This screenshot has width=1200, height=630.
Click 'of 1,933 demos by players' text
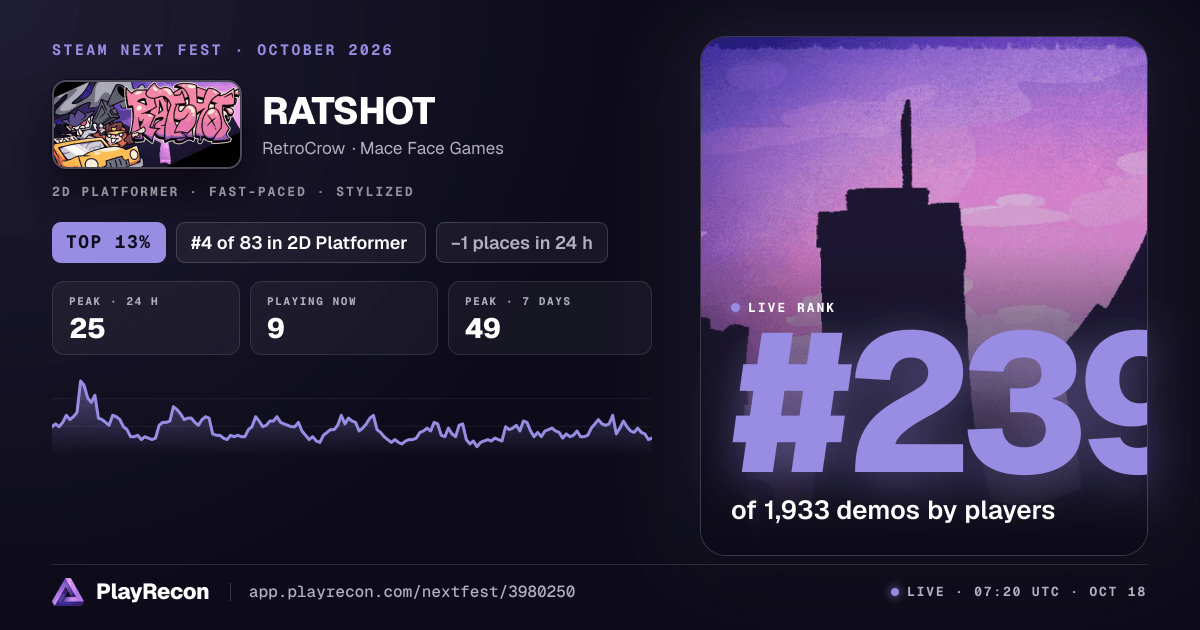tap(893, 510)
